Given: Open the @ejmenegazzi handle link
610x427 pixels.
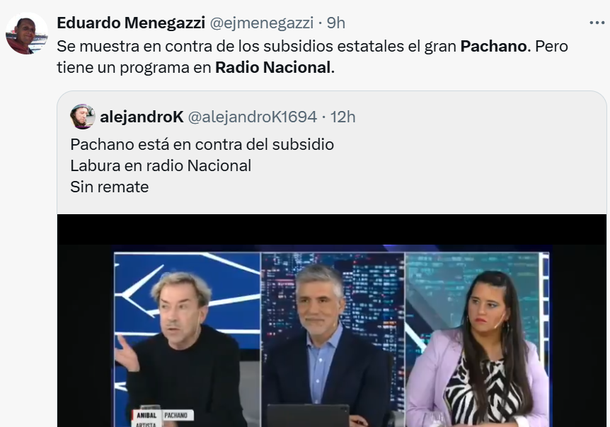Looking at the screenshot, I should tap(261, 23).
